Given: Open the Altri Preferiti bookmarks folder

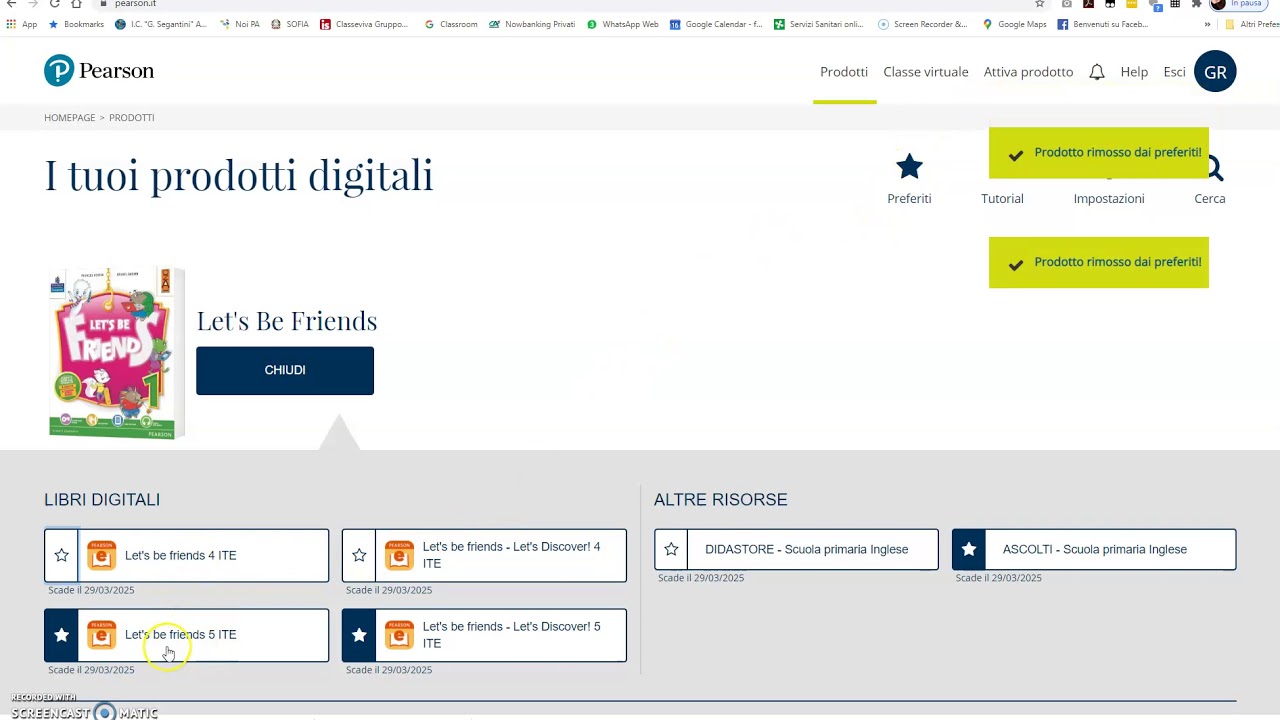Looking at the screenshot, I should coord(1252,24).
